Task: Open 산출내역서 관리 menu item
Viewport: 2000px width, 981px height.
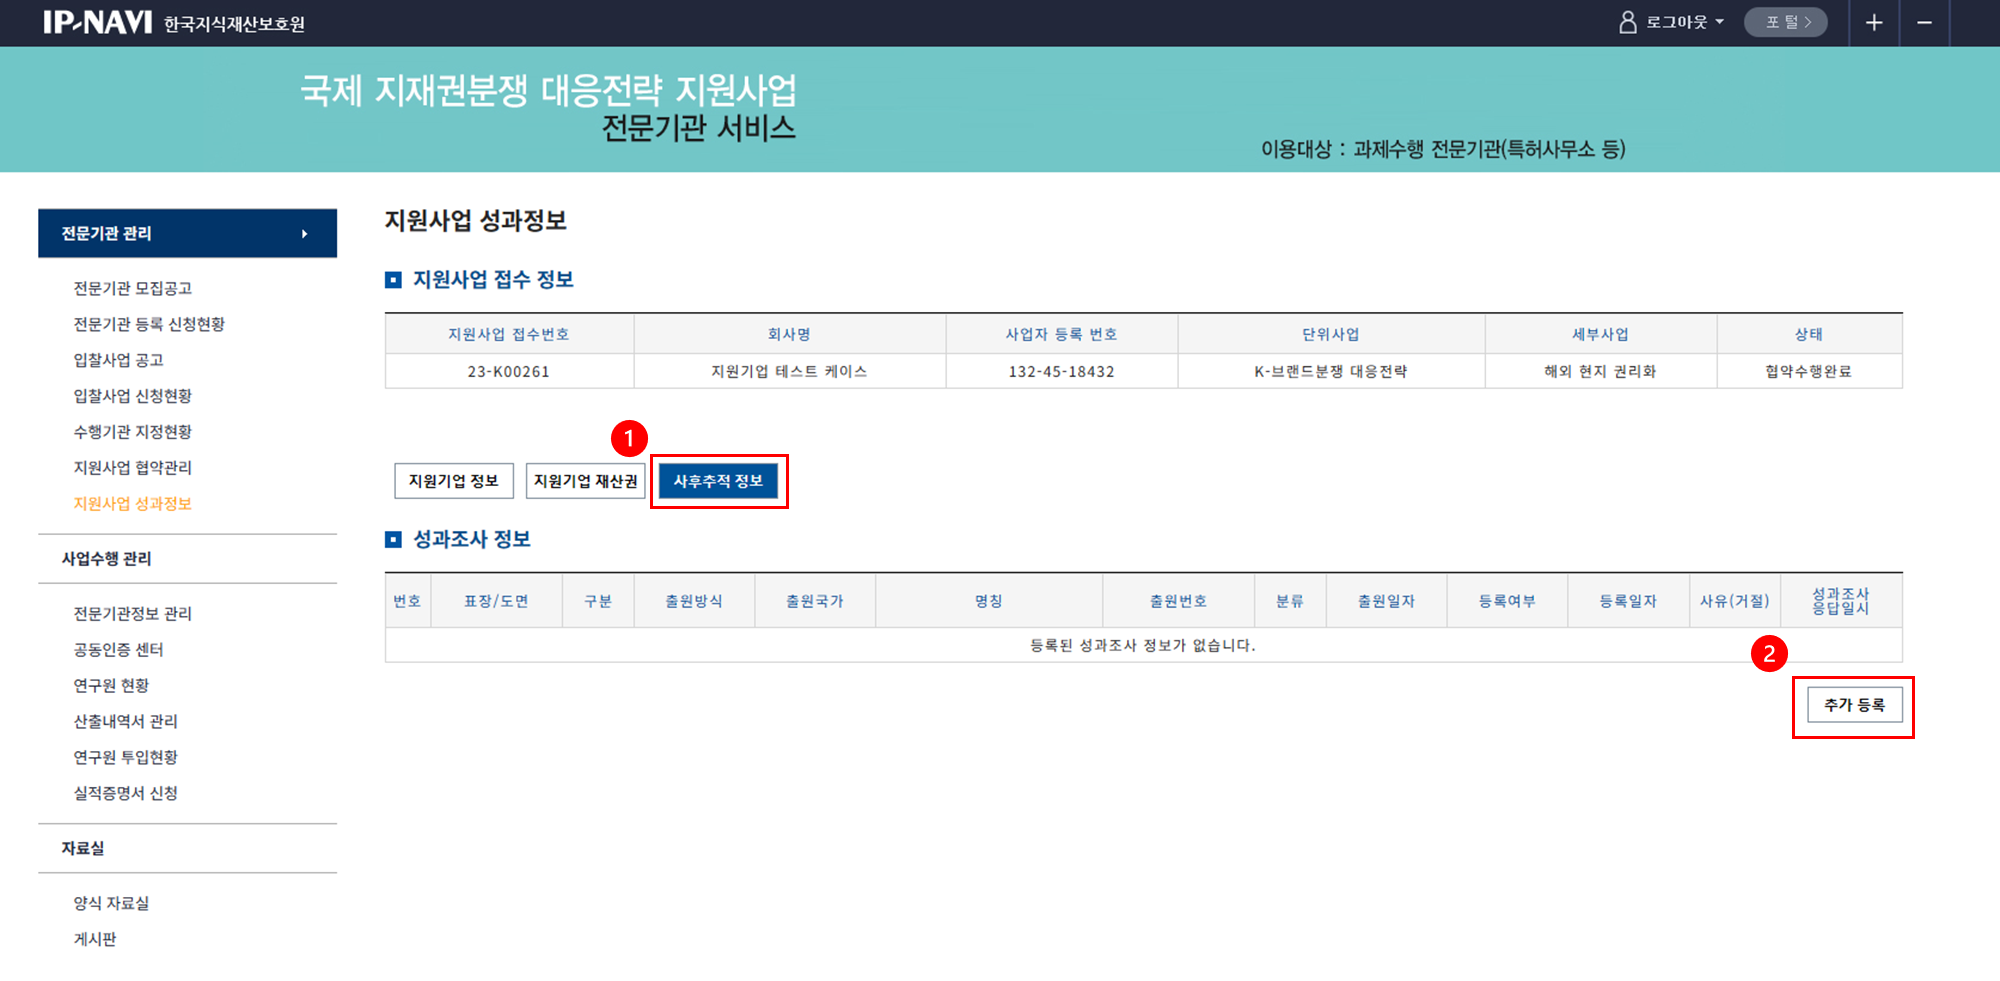Action: [125, 722]
